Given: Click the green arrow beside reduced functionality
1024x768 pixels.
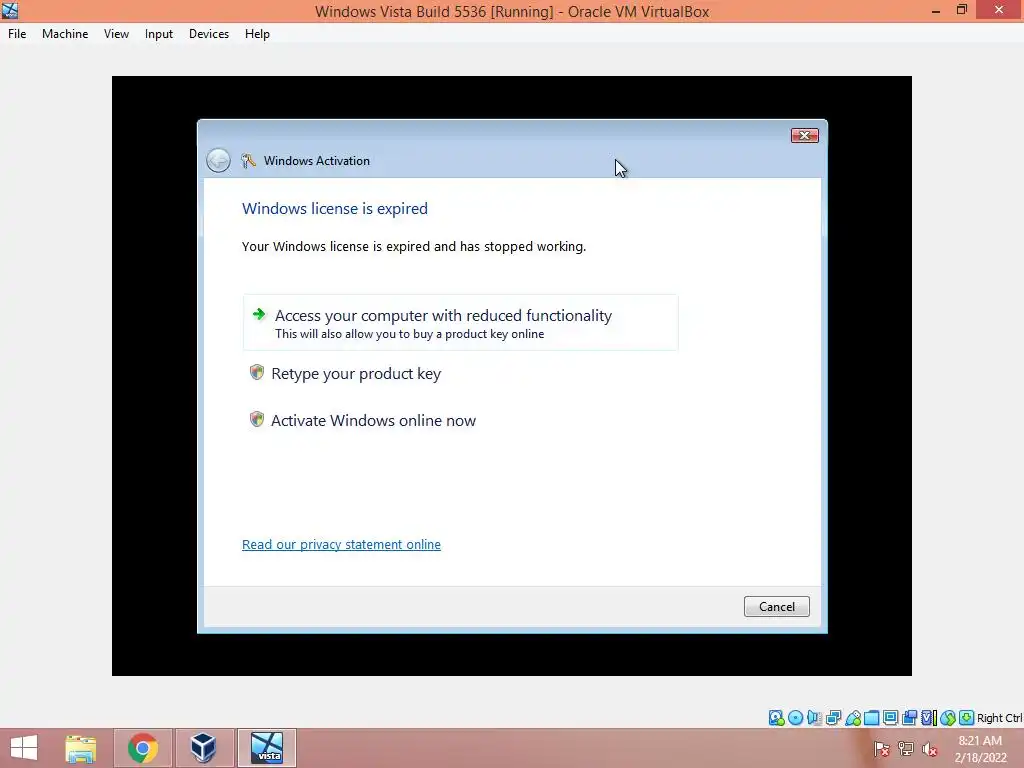Looking at the screenshot, I should point(259,314).
